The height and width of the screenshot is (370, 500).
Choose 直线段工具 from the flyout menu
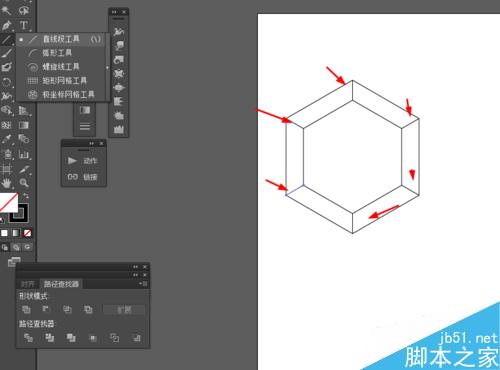coord(61,39)
